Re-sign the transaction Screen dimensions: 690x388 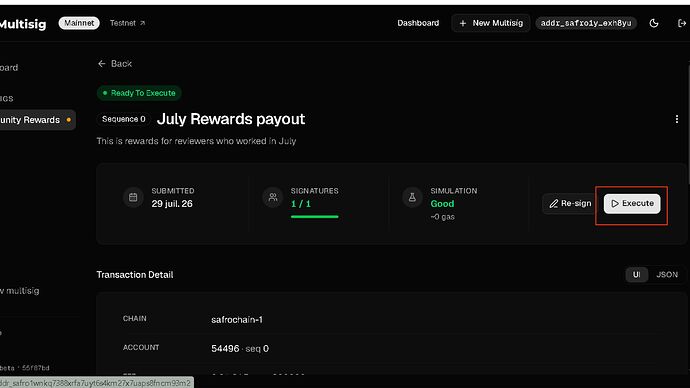click(x=570, y=204)
